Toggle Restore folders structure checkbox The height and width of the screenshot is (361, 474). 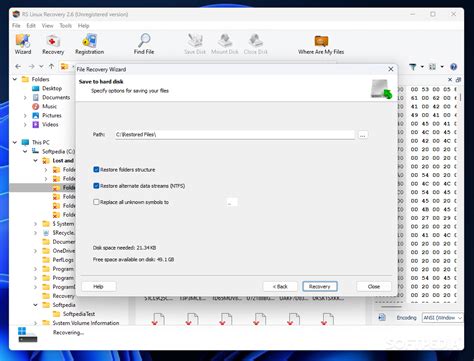click(x=96, y=170)
